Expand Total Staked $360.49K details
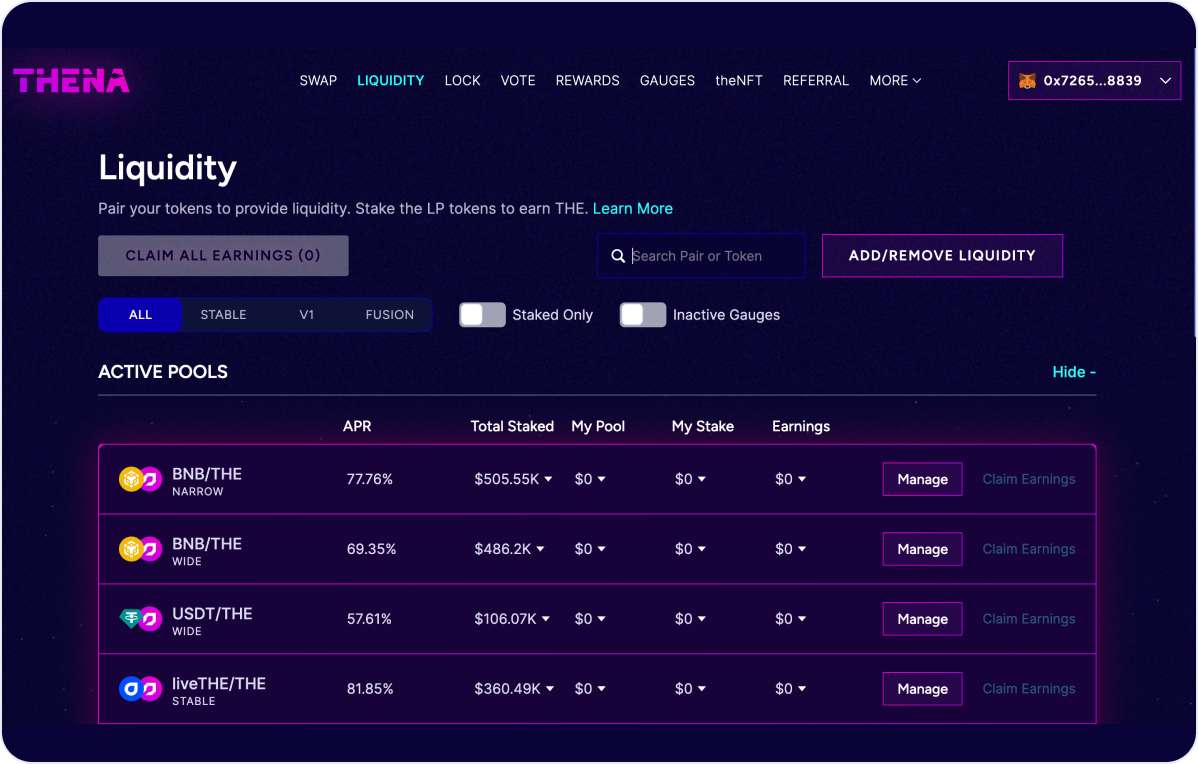This screenshot has height=764, width=1198. [x=549, y=688]
